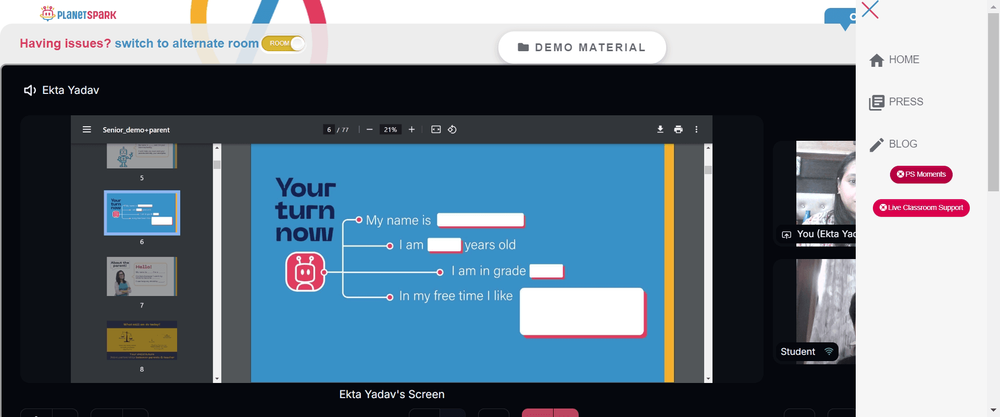Select page 5 thumbnail
Screen dimensions: 1000x417
click(142, 156)
